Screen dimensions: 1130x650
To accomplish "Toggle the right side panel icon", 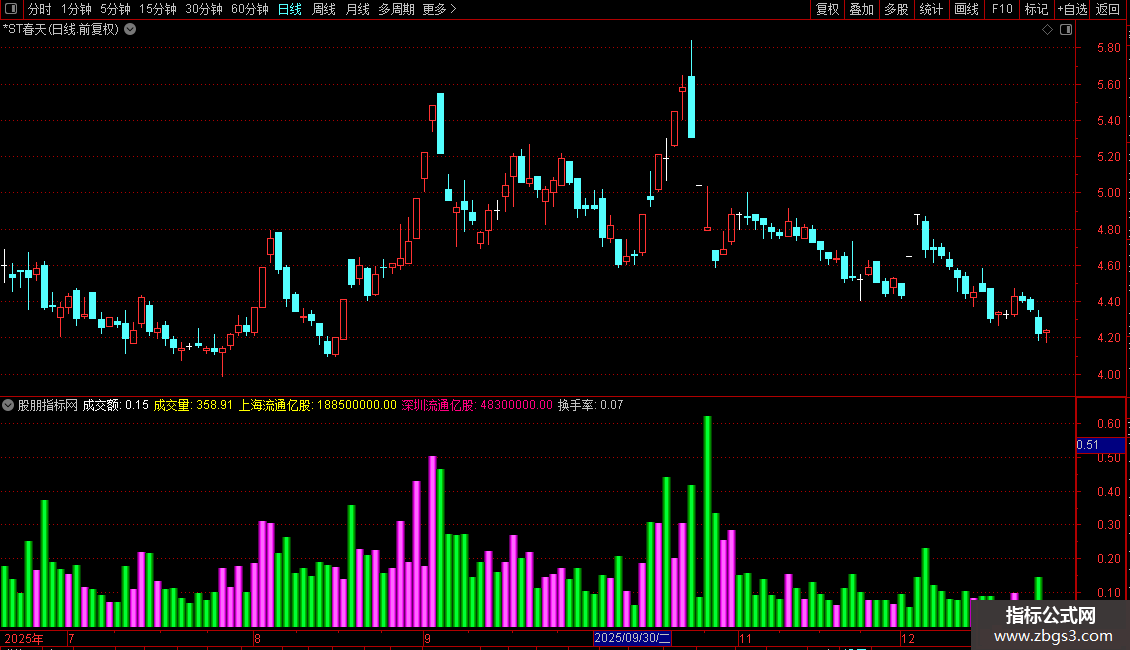I will tap(1066, 30).
